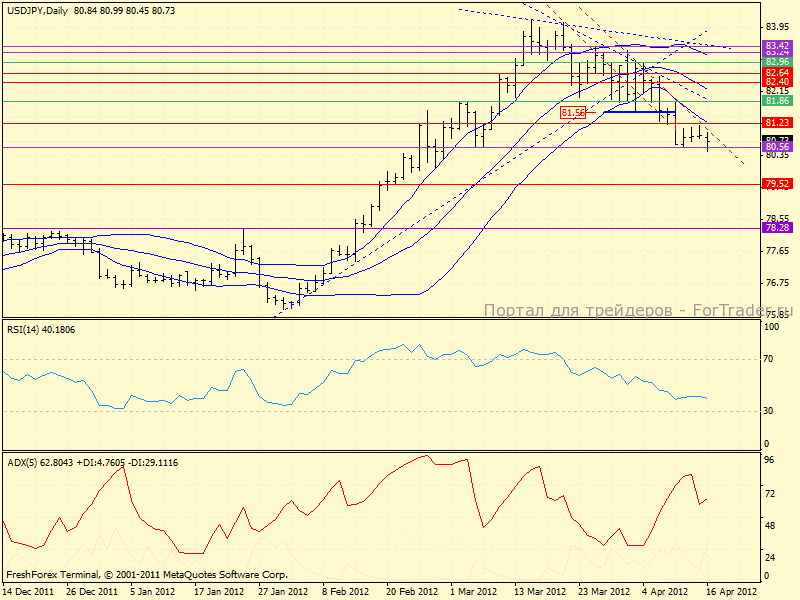Image resolution: width=800 pixels, height=600 pixels.
Task: Click the USDJPY,Daily chart title
Action: tap(38, 8)
